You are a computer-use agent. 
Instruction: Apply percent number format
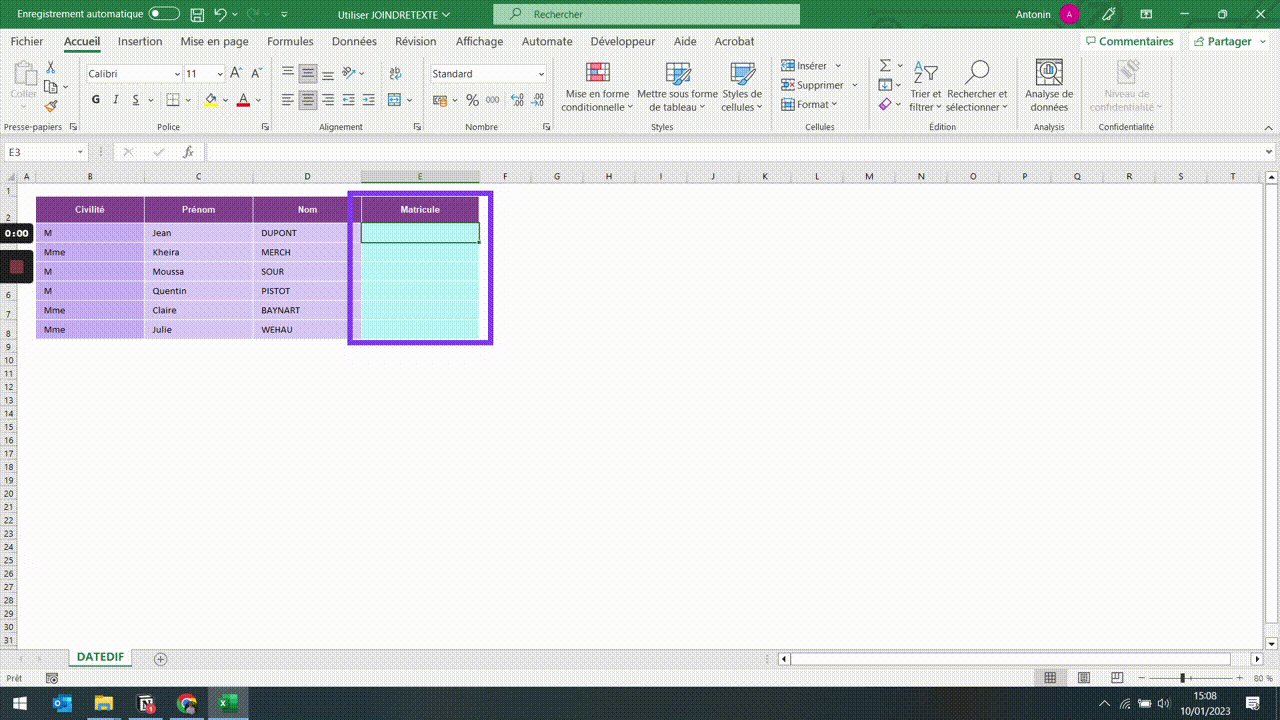[471, 100]
